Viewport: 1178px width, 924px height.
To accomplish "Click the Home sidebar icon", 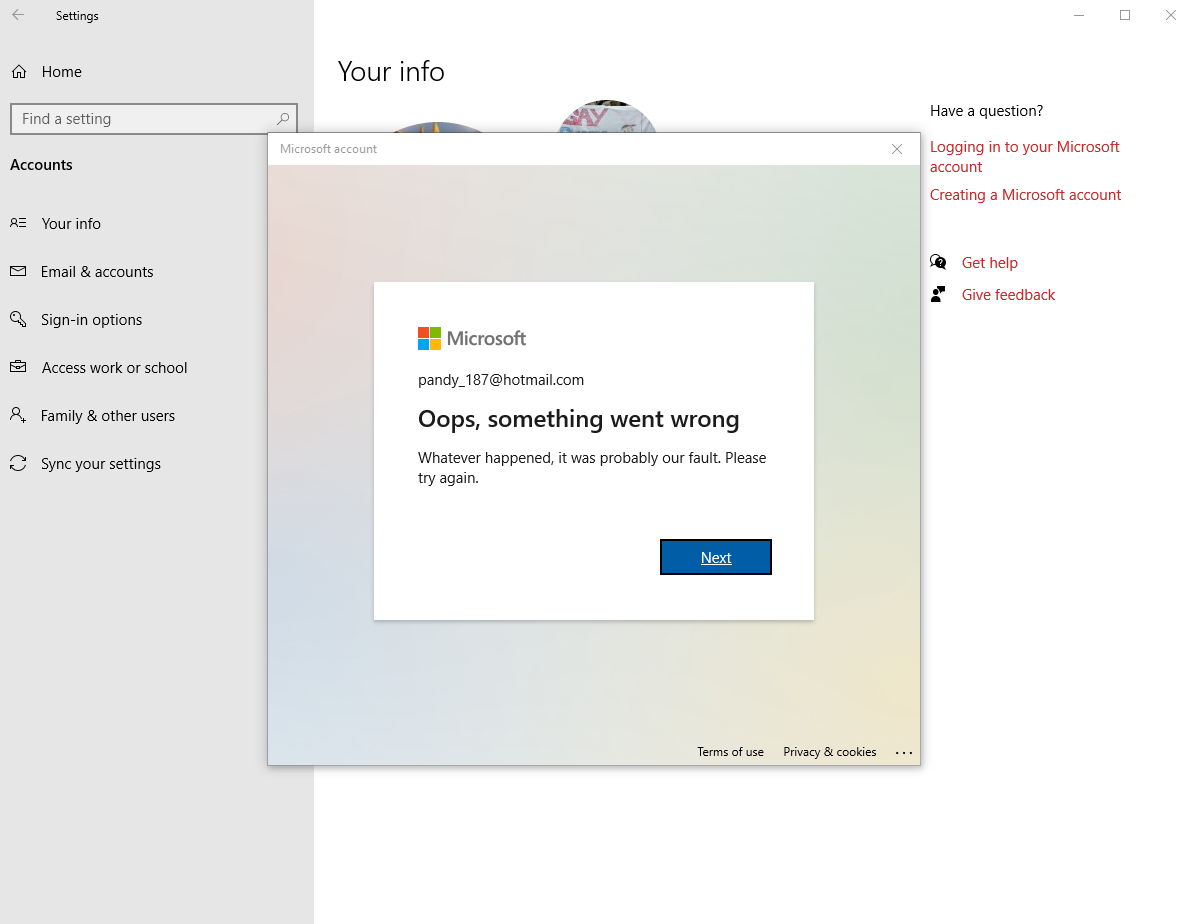I will click(x=20, y=71).
